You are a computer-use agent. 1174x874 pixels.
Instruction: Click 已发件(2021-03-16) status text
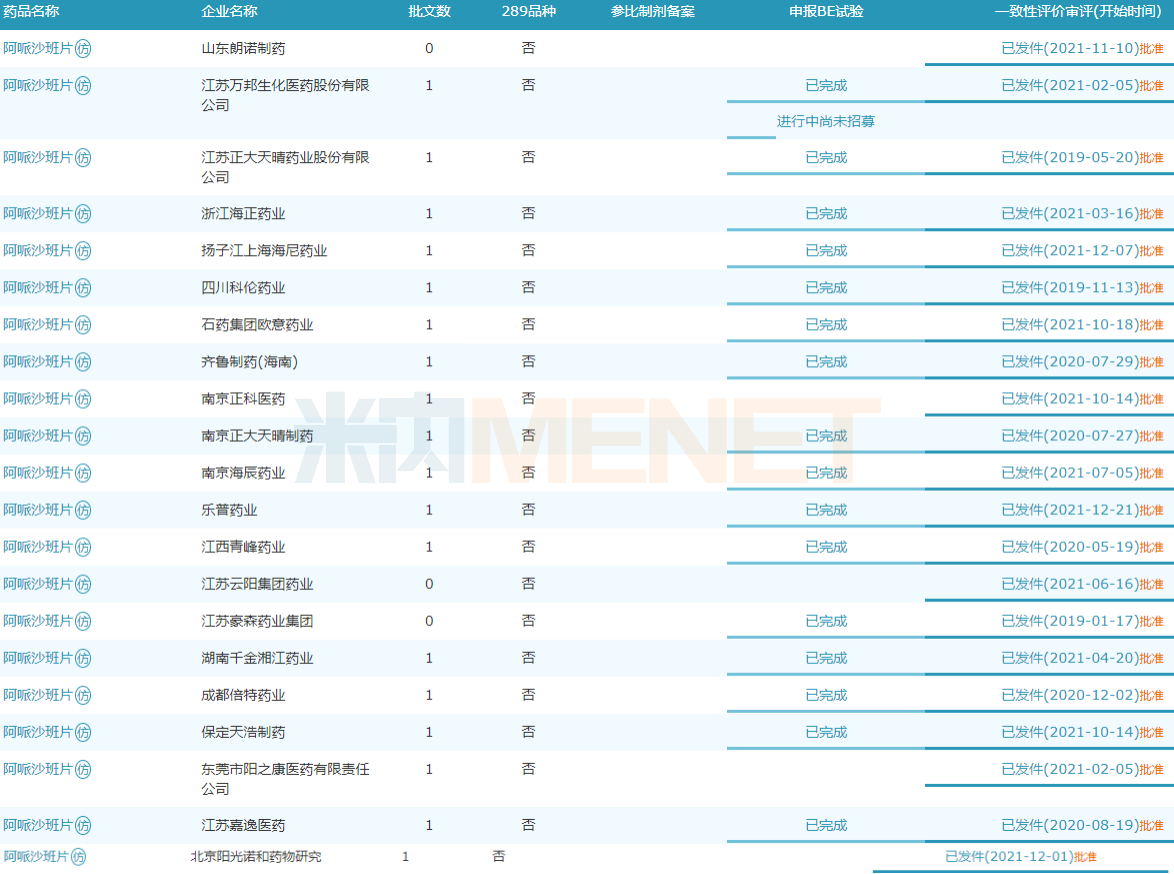(x=1070, y=213)
